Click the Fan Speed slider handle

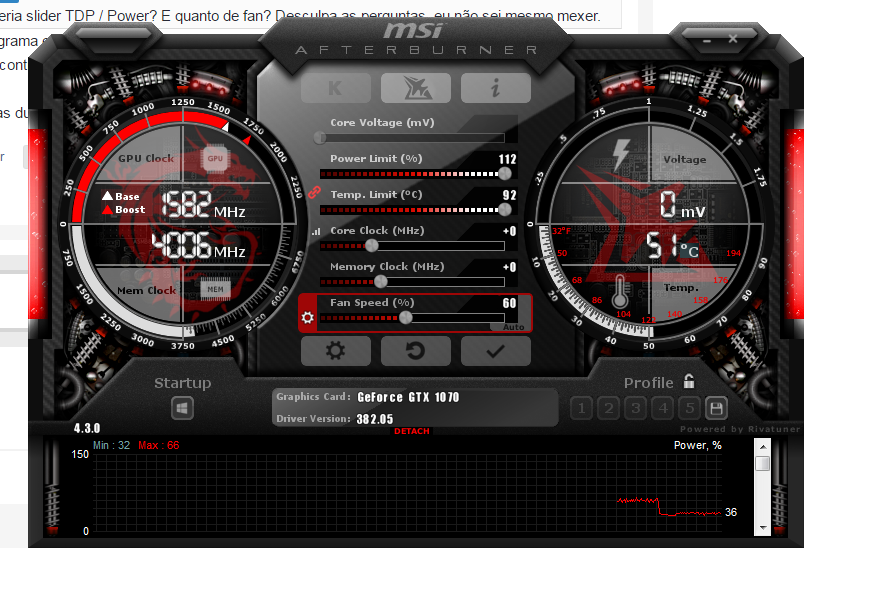click(406, 318)
